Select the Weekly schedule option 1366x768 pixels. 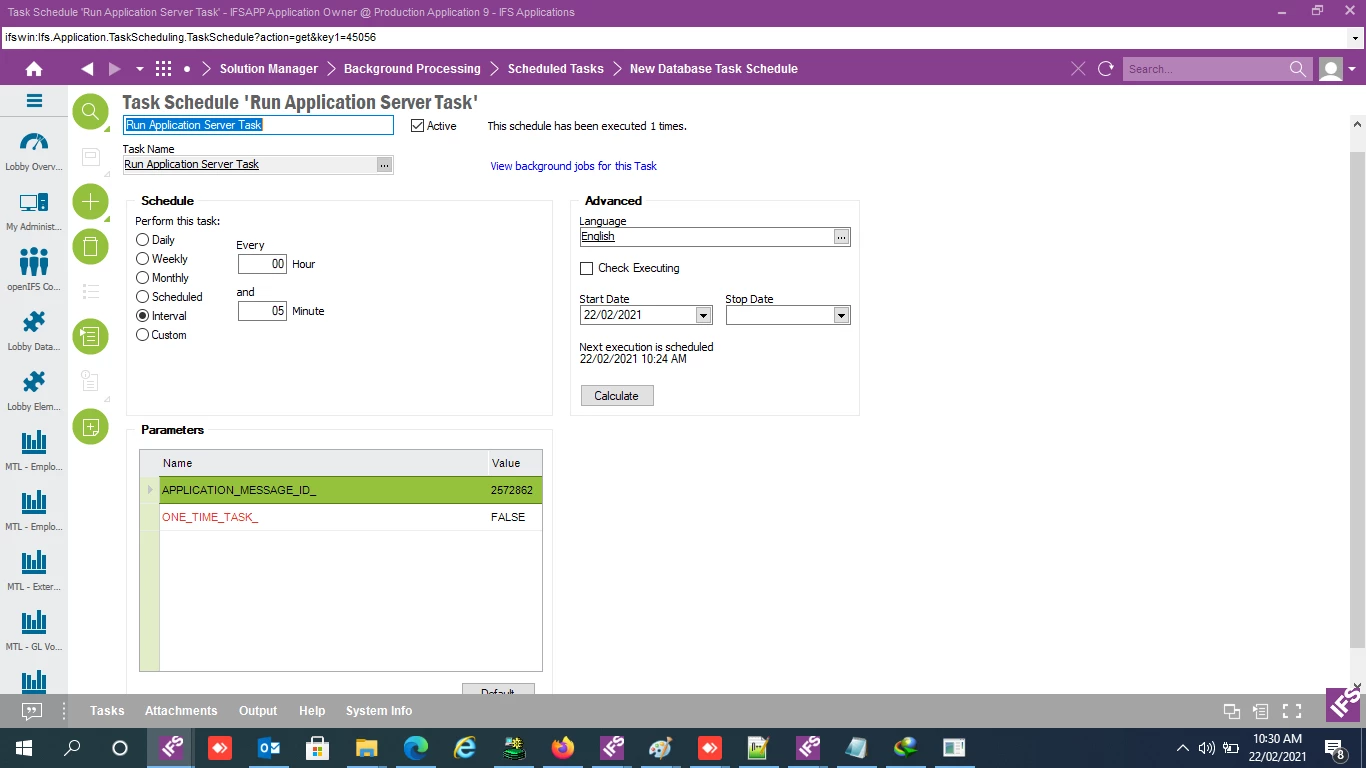point(142,259)
